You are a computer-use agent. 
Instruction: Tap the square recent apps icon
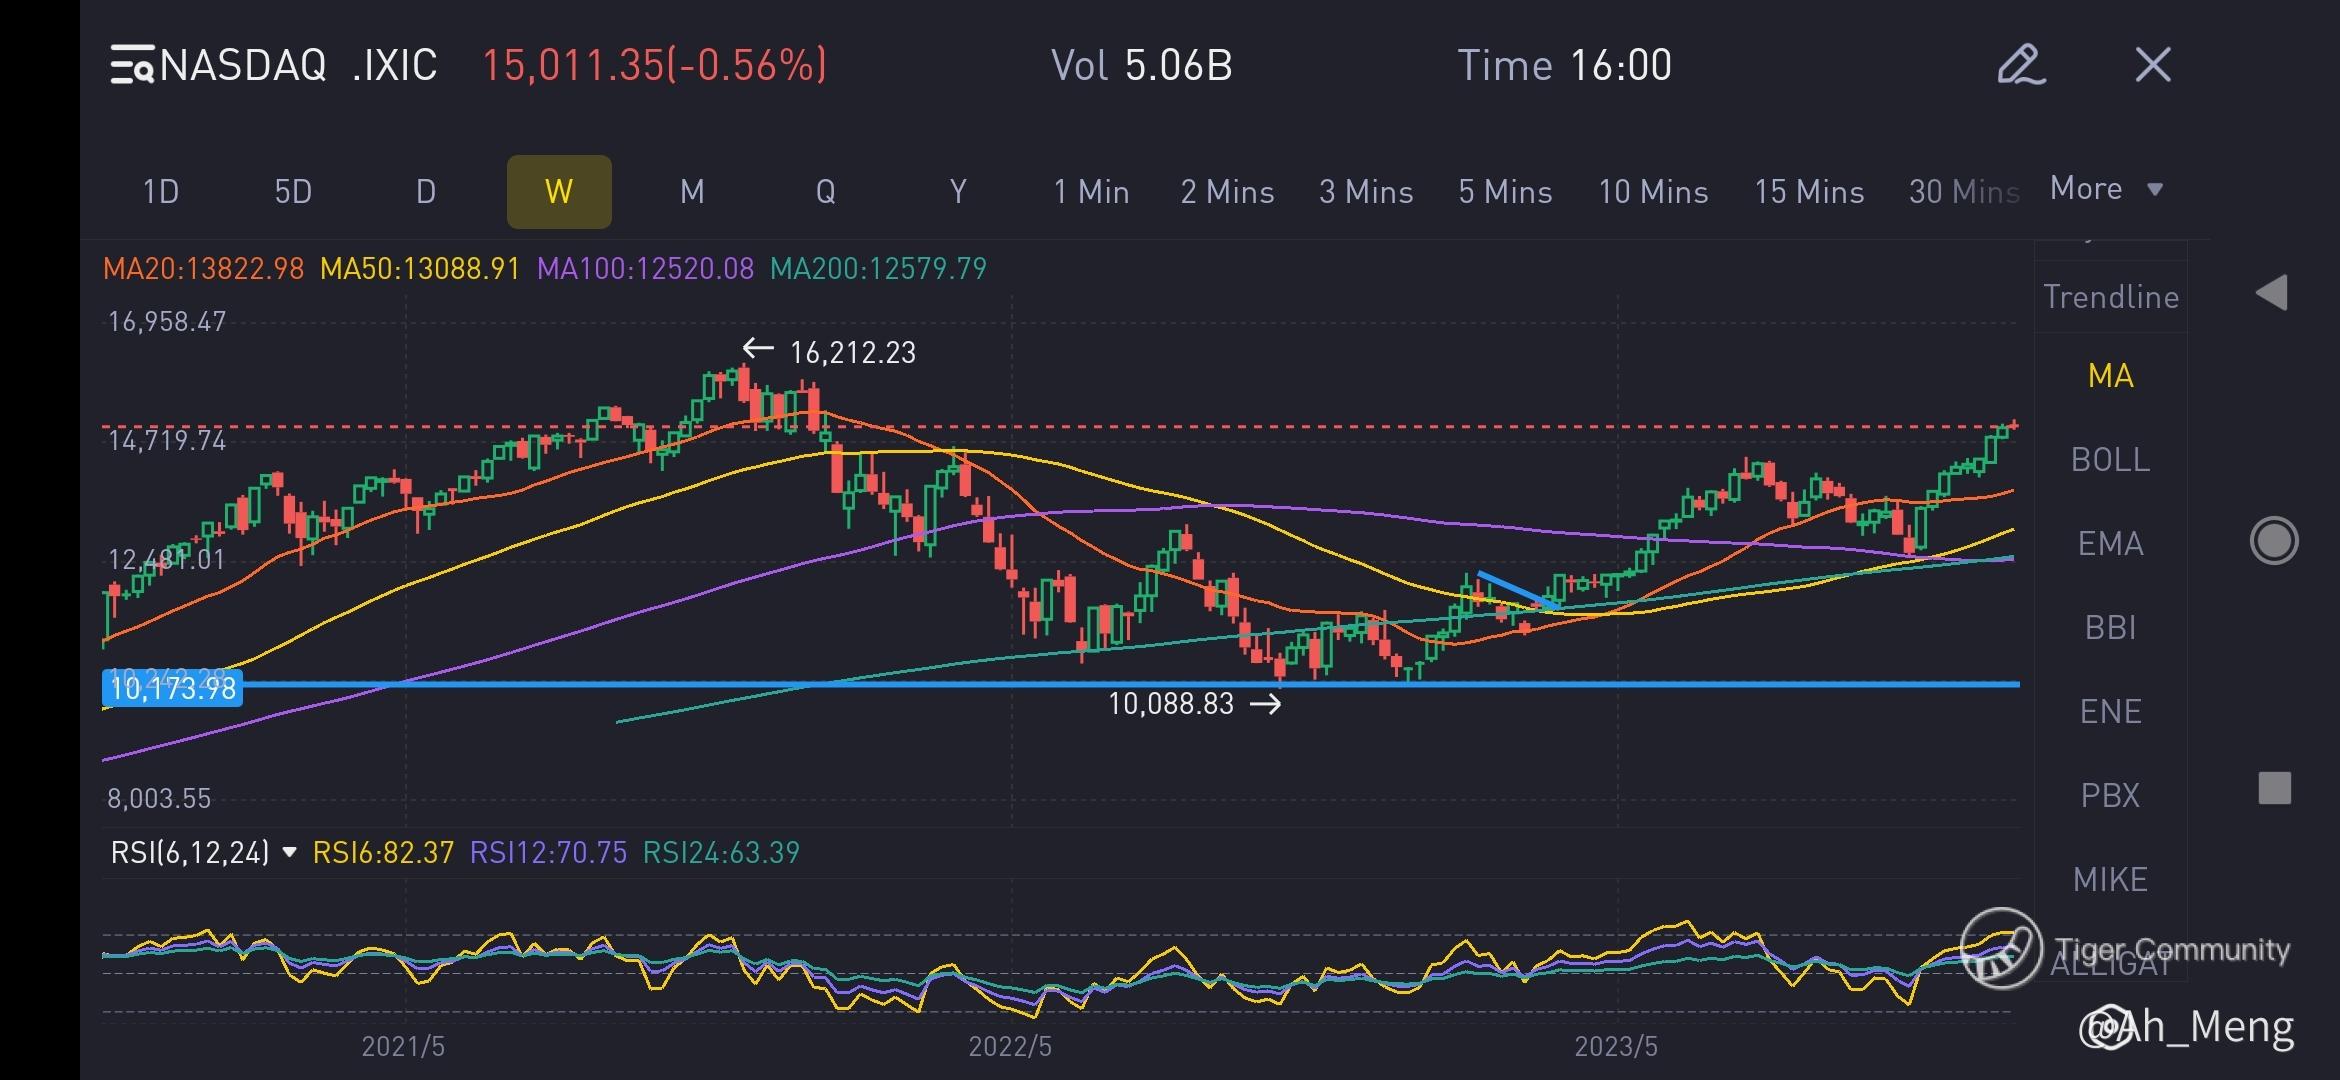(x=2274, y=788)
